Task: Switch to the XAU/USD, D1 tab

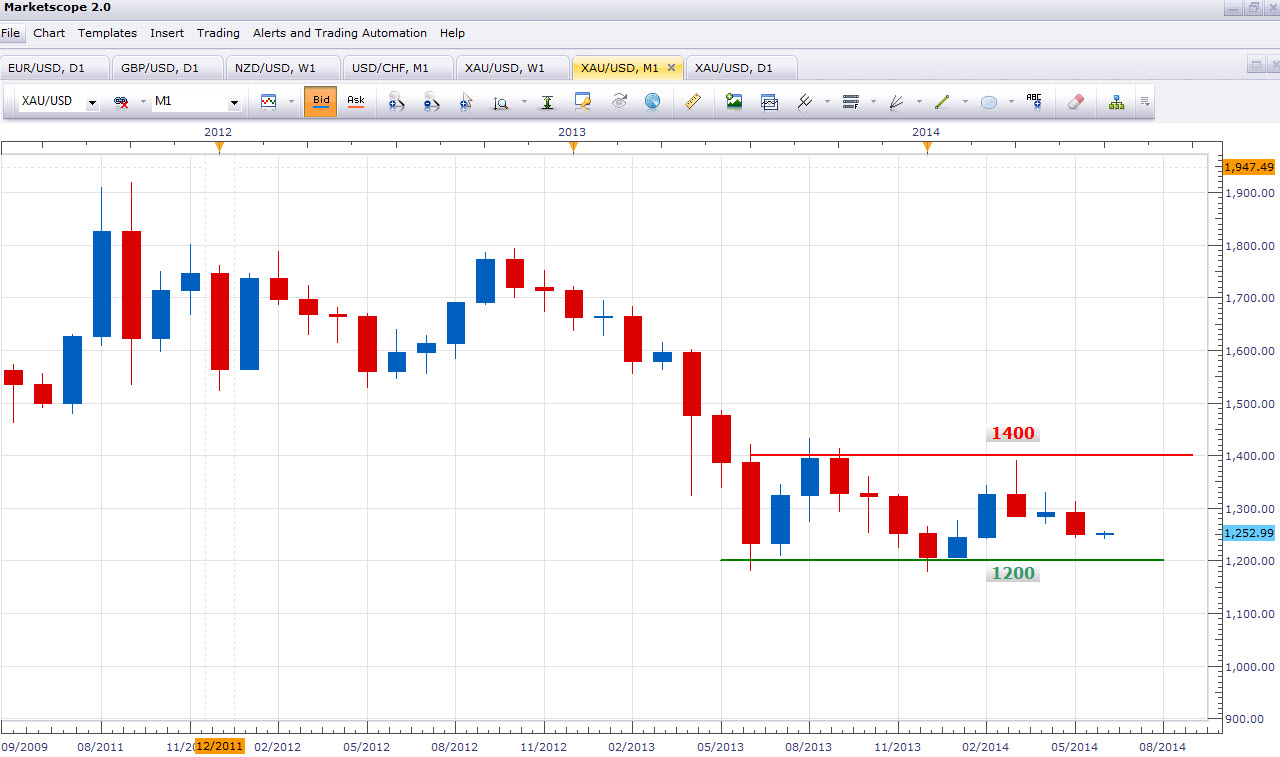Action: coord(741,68)
